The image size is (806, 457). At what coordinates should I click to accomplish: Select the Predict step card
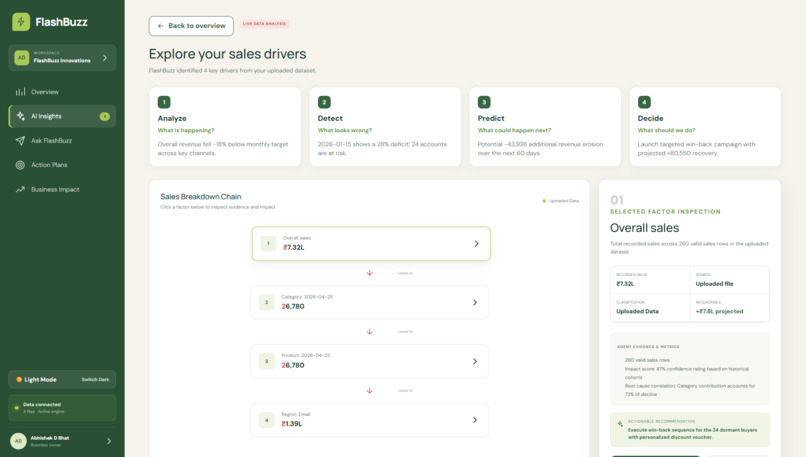[545, 127]
